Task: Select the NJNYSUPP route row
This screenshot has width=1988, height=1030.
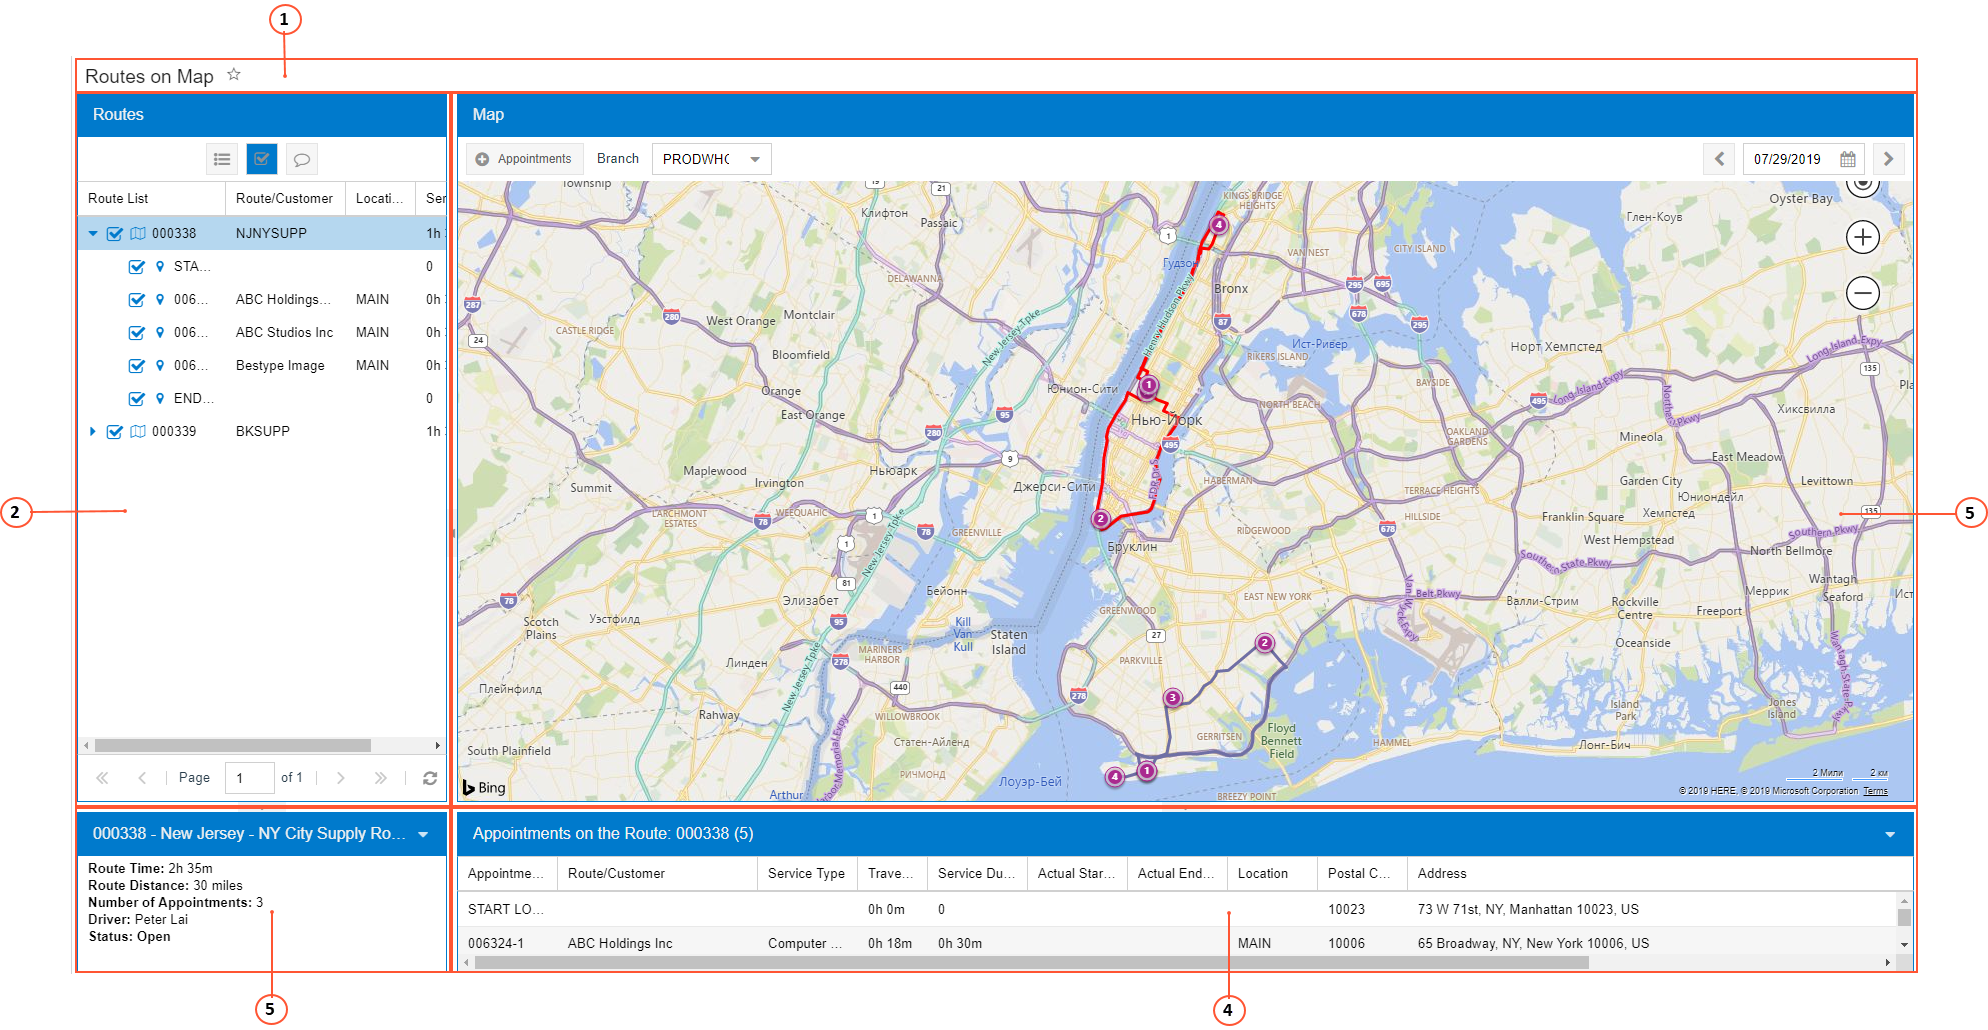Action: click(x=262, y=233)
